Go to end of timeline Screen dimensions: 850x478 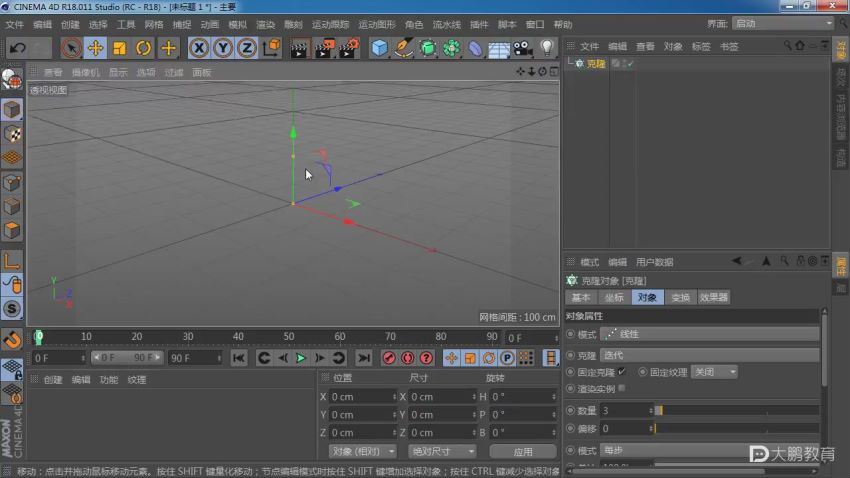pos(364,358)
